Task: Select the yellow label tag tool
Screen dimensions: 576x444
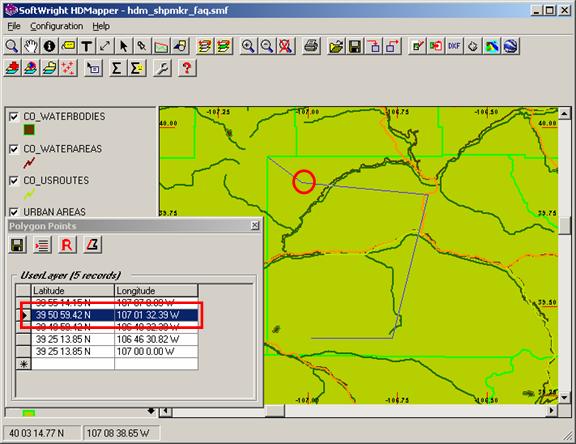Action: click(68, 46)
